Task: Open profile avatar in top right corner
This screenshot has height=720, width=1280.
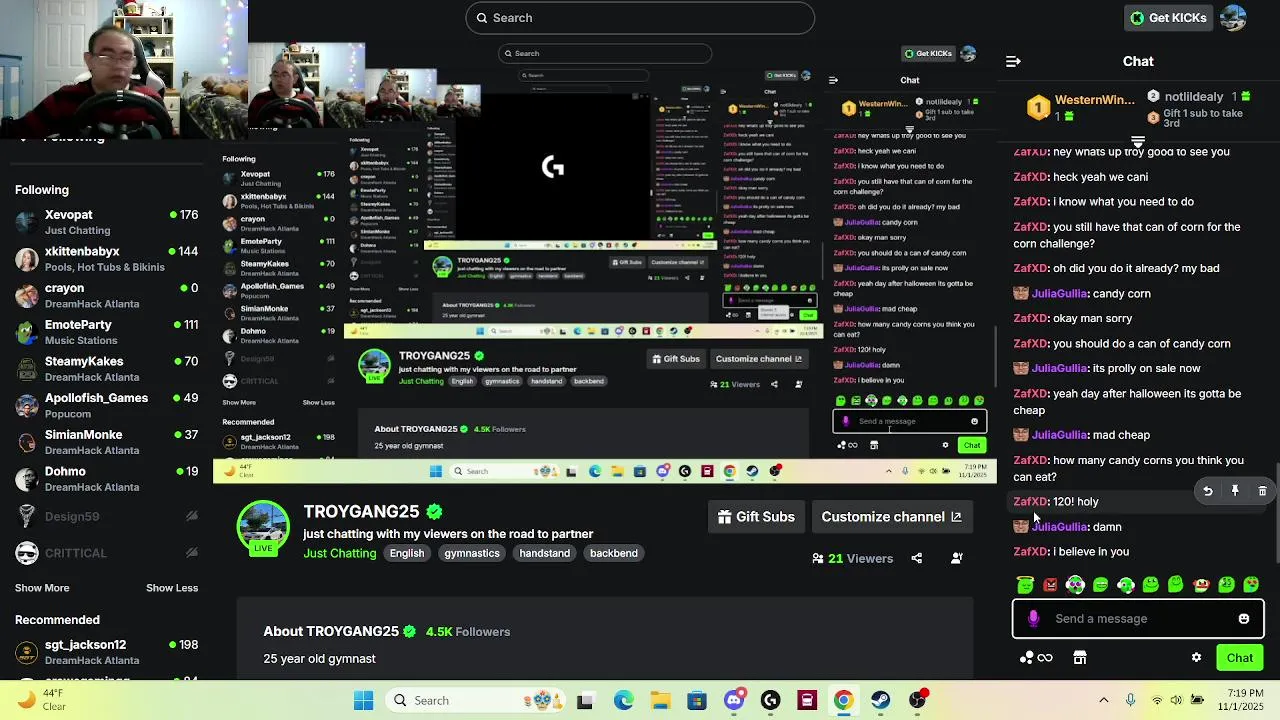Action: click(1234, 18)
